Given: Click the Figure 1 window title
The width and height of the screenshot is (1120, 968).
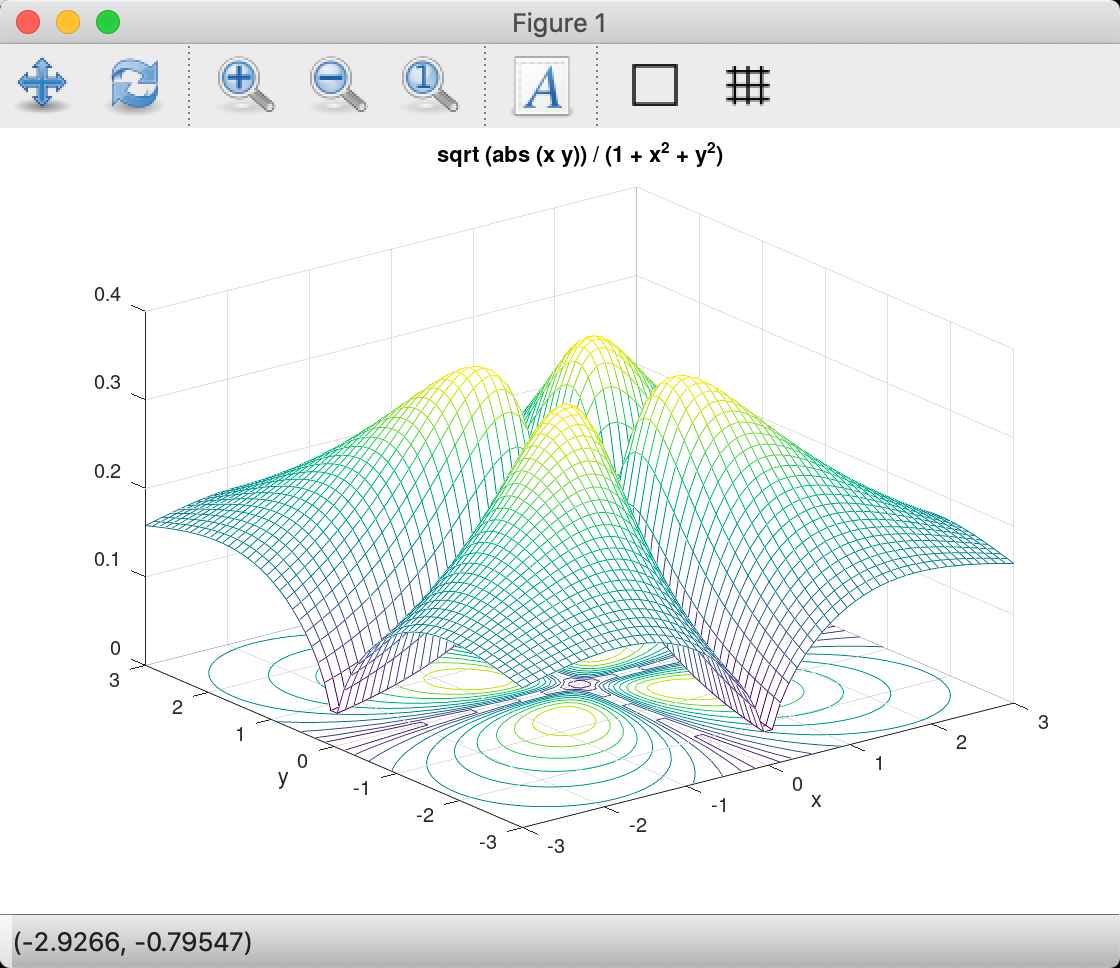Looking at the screenshot, I should 559,22.
